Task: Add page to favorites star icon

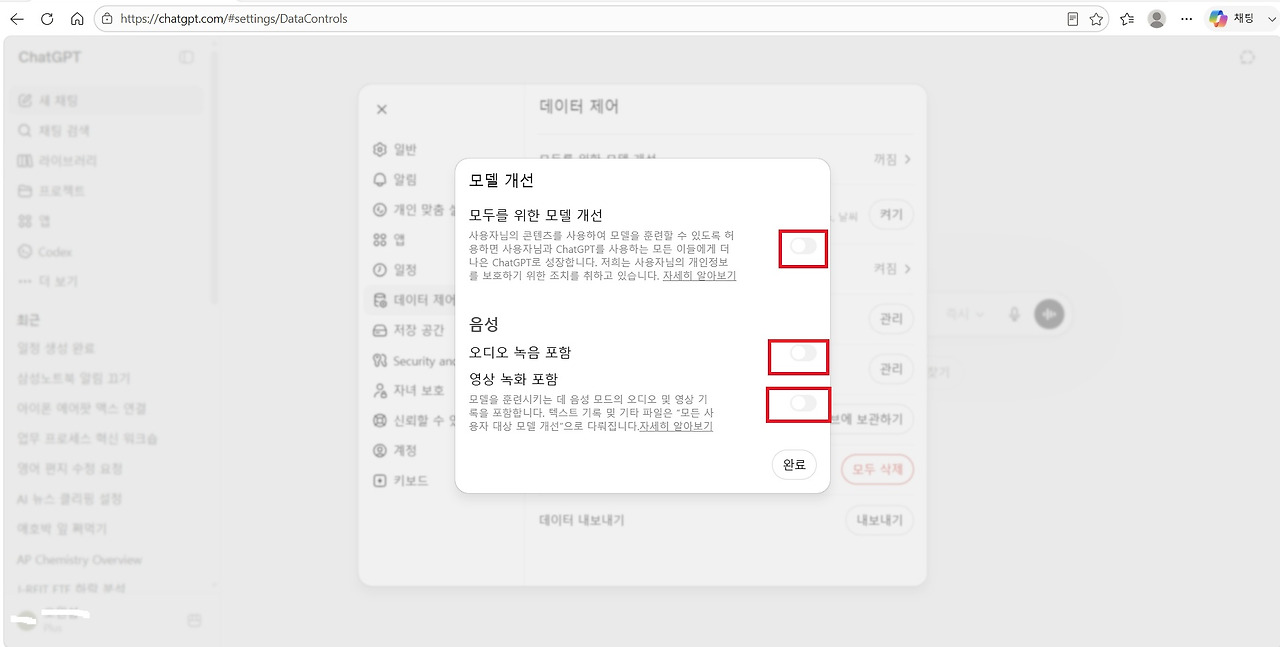Action: [1096, 19]
